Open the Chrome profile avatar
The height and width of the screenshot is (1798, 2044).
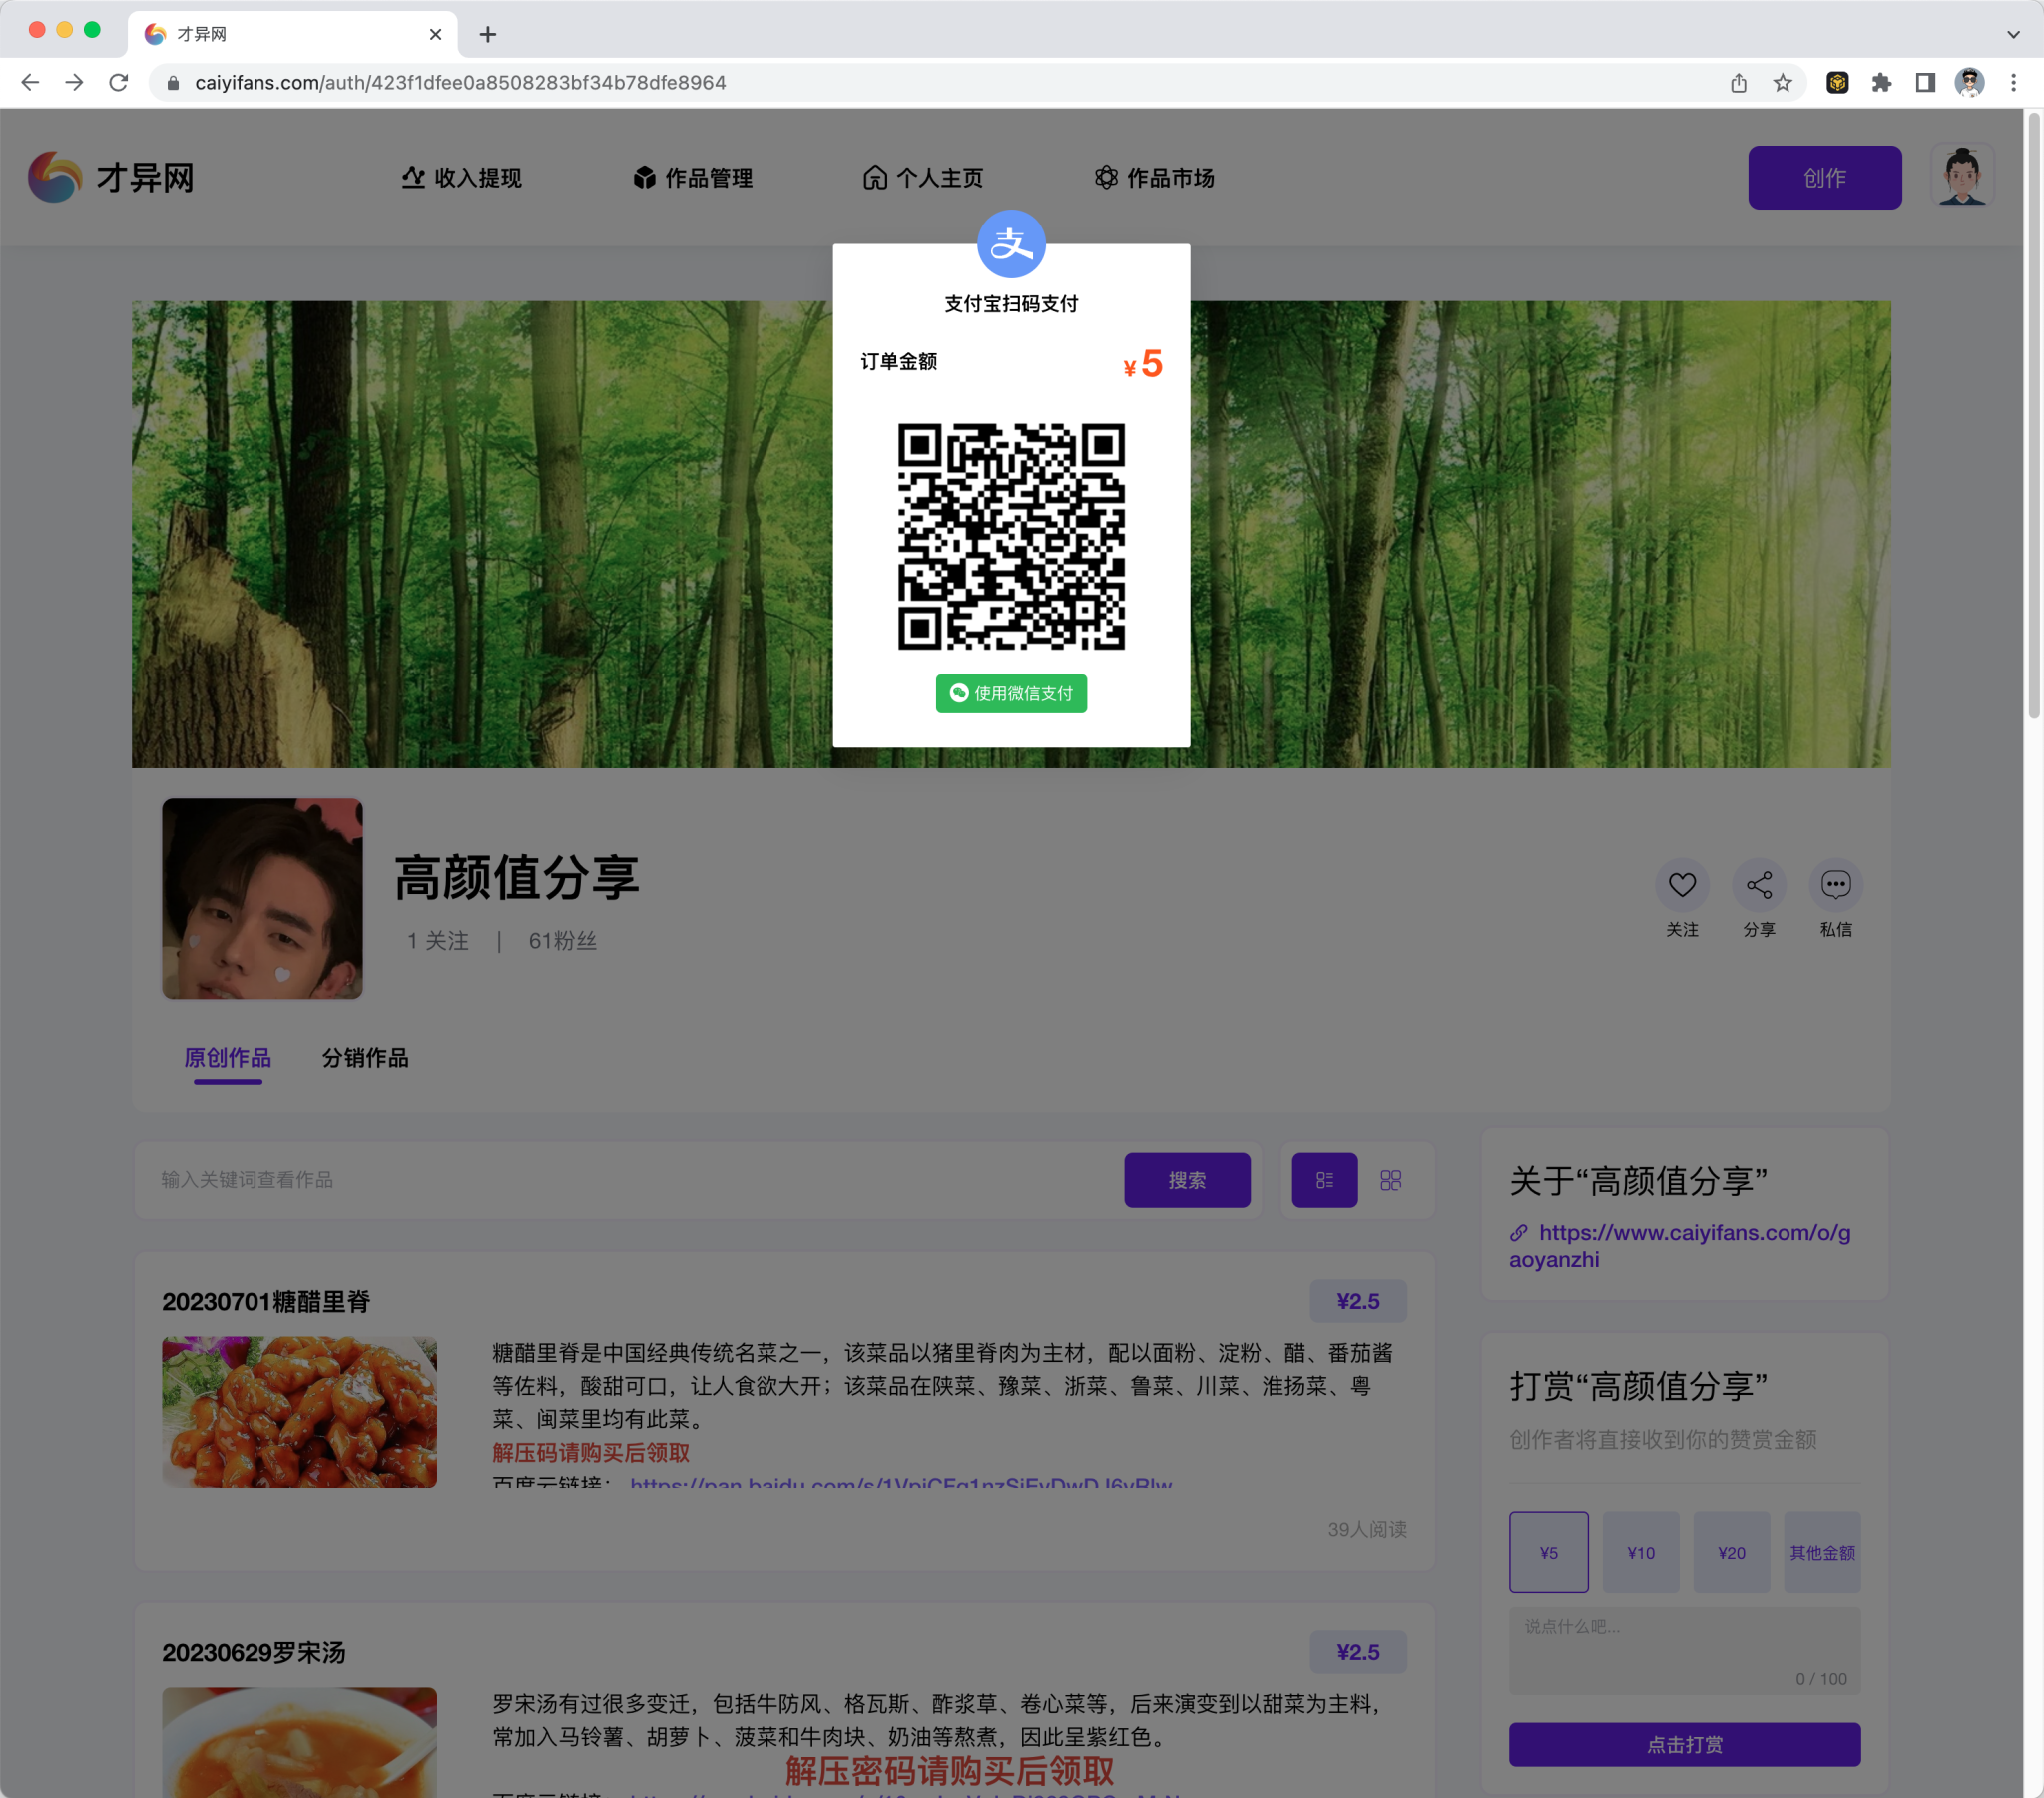1969,82
